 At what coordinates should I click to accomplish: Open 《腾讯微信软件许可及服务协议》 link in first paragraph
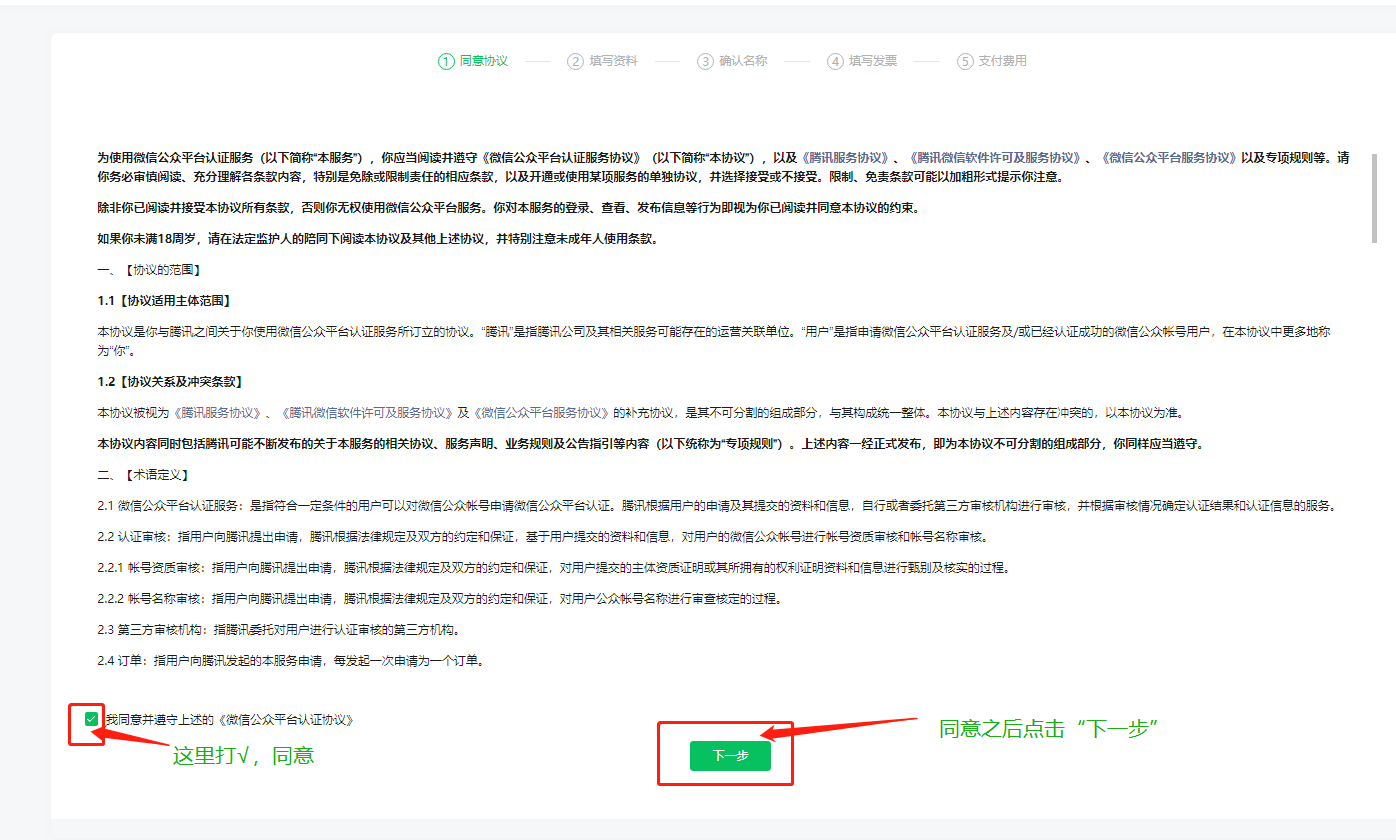997,158
